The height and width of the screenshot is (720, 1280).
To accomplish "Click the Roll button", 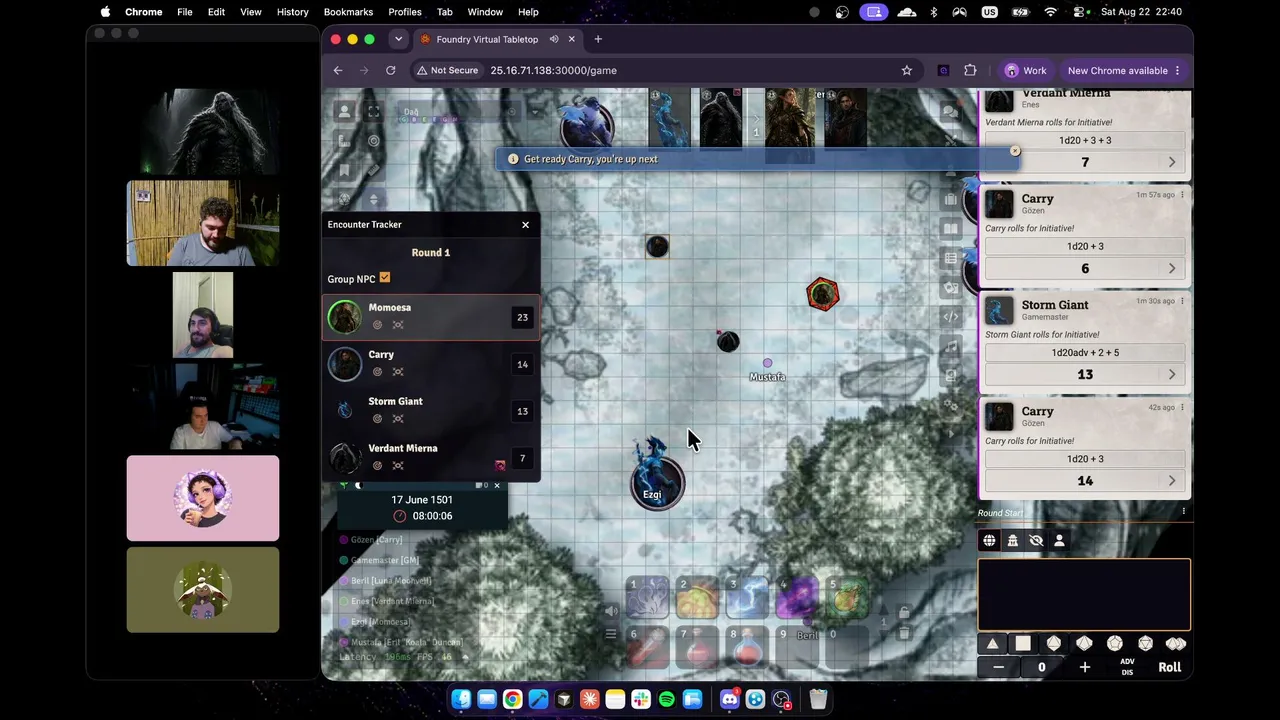I will [1170, 667].
